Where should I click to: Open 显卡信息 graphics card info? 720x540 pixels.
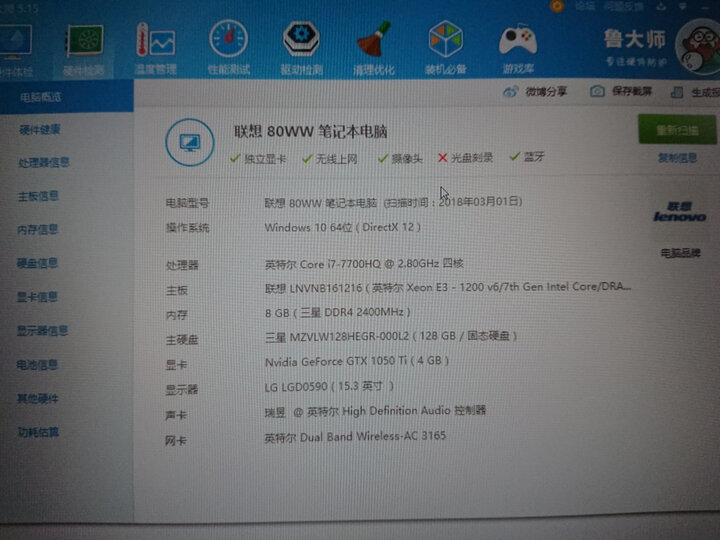pyautogui.click(x=37, y=297)
